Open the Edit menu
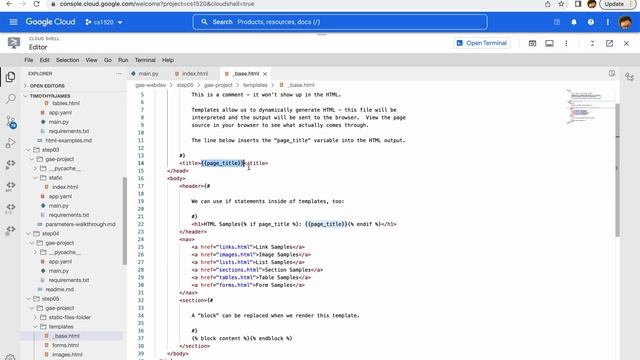Image resolution: width=640 pixels, height=360 pixels. point(44,60)
